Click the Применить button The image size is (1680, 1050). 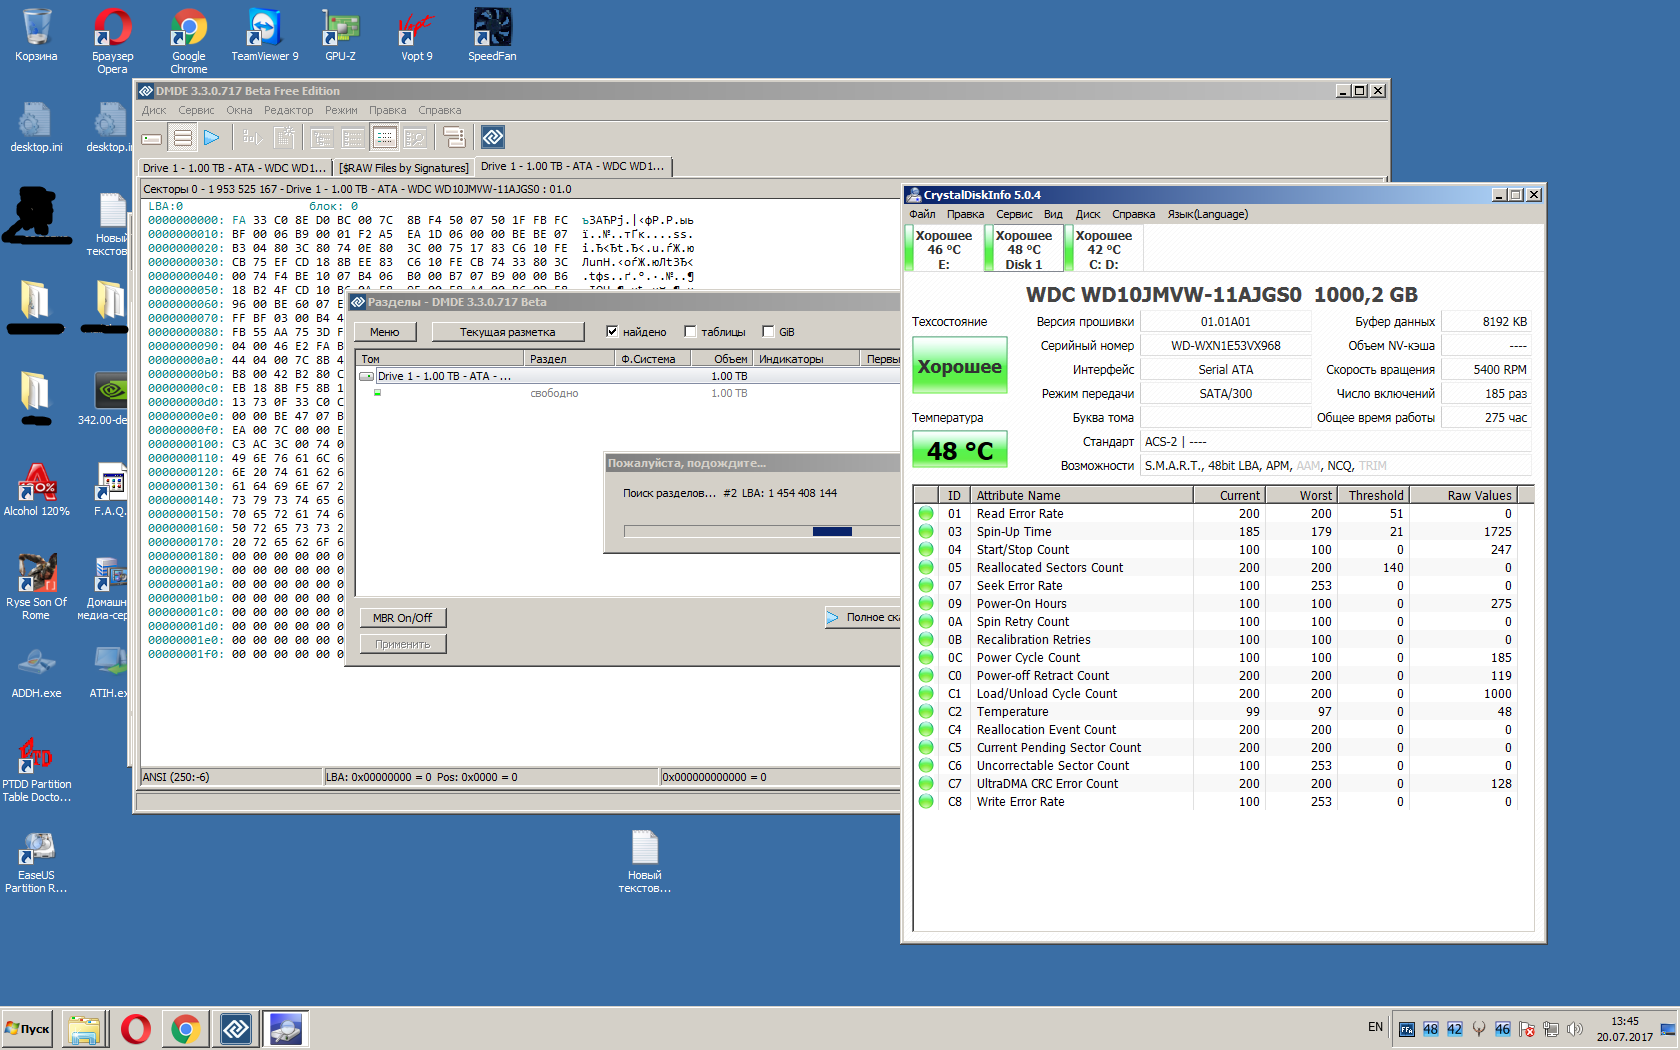click(x=402, y=644)
